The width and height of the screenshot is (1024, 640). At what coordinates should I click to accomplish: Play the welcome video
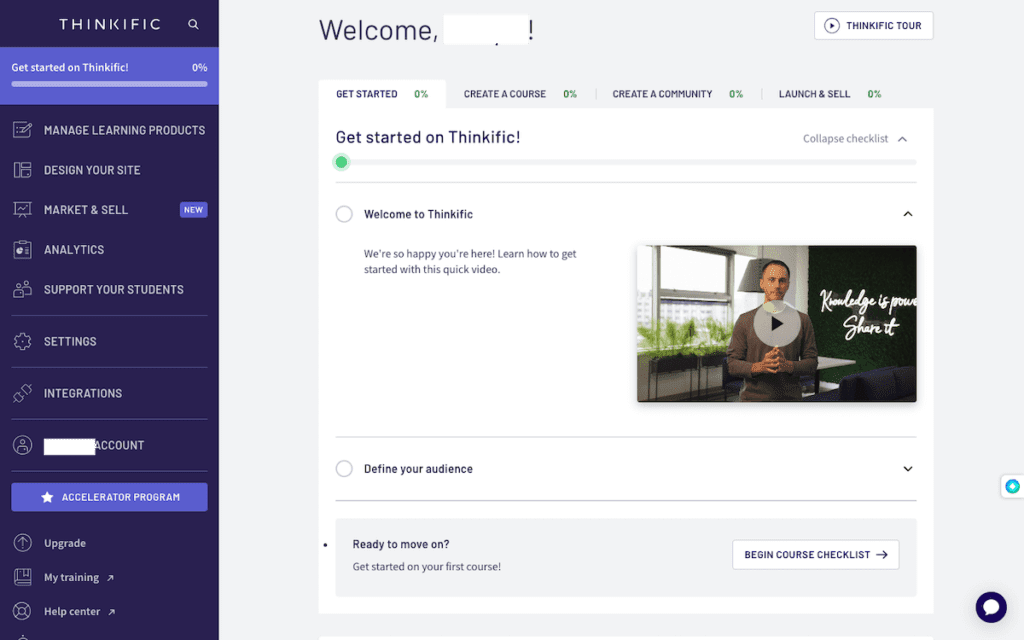(x=776, y=323)
